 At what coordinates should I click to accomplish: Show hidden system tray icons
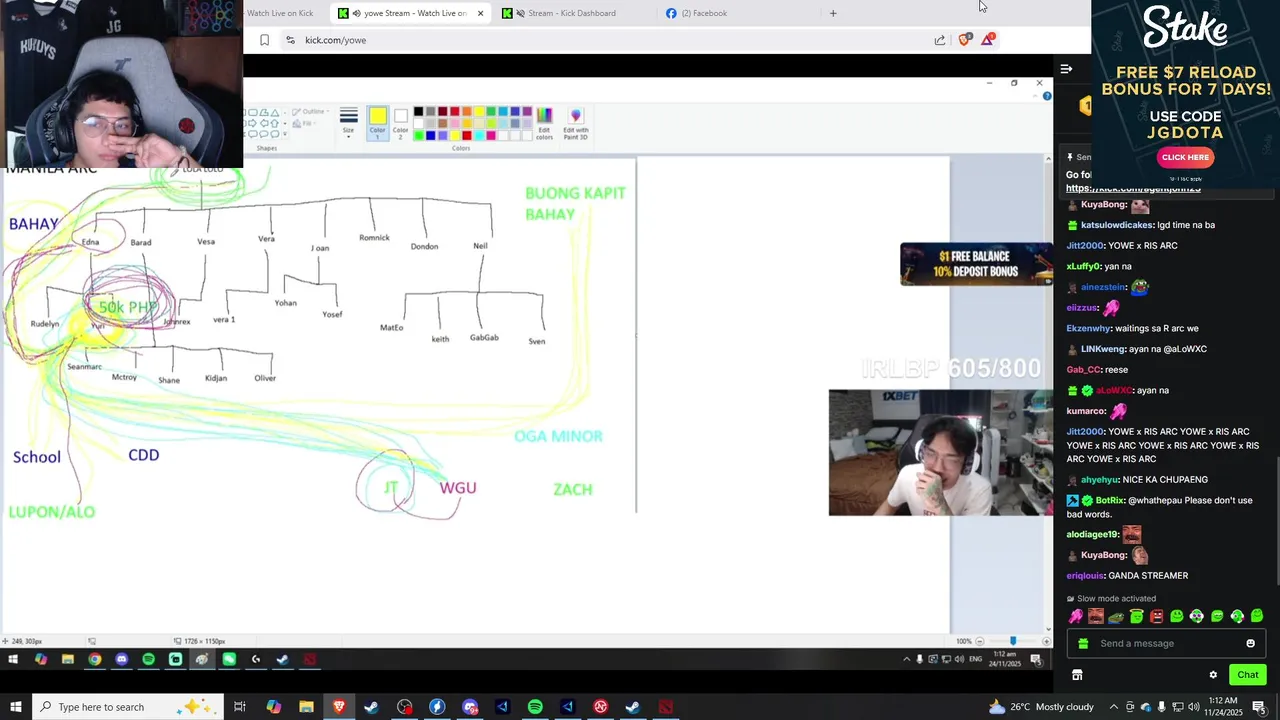point(1114,707)
